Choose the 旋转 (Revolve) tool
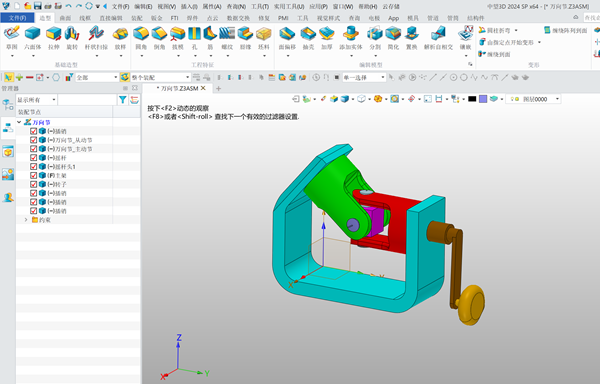The image size is (600, 384). point(72,38)
